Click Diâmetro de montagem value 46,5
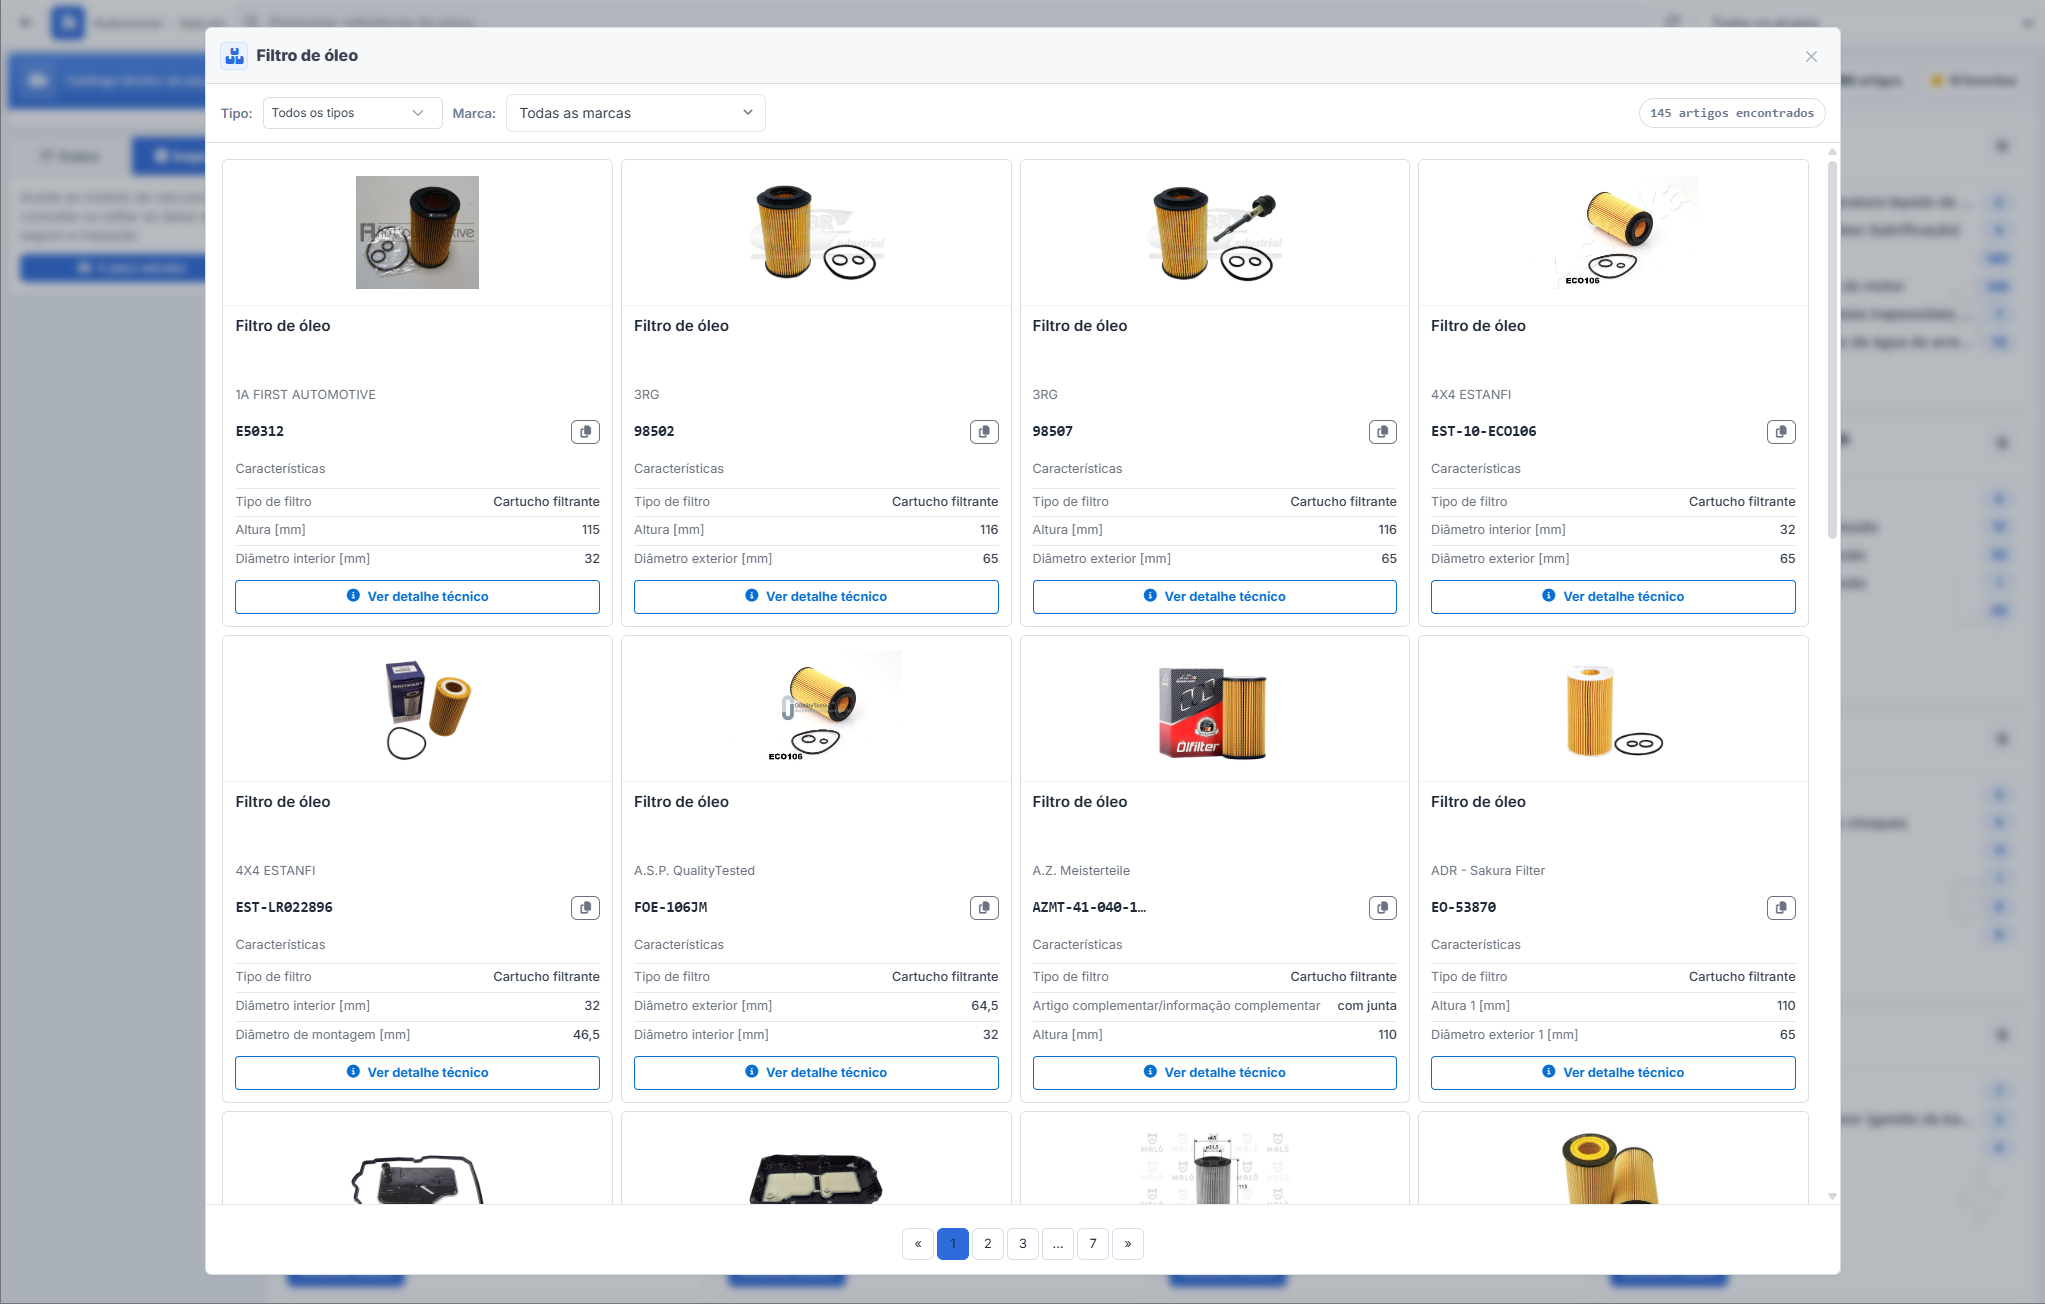The height and width of the screenshot is (1304, 2045). pyautogui.click(x=586, y=1035)
